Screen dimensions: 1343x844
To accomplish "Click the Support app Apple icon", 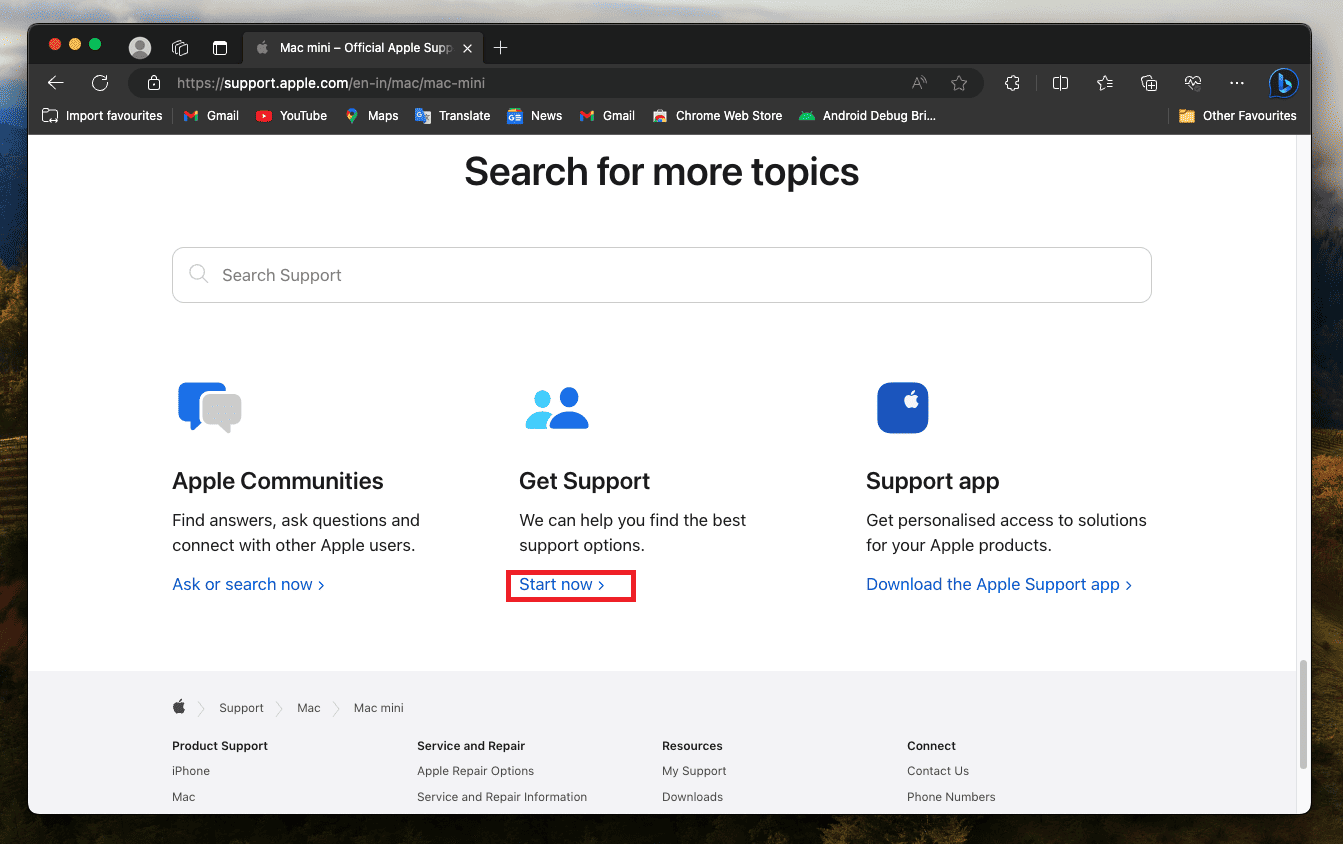I will pos(903,407).
